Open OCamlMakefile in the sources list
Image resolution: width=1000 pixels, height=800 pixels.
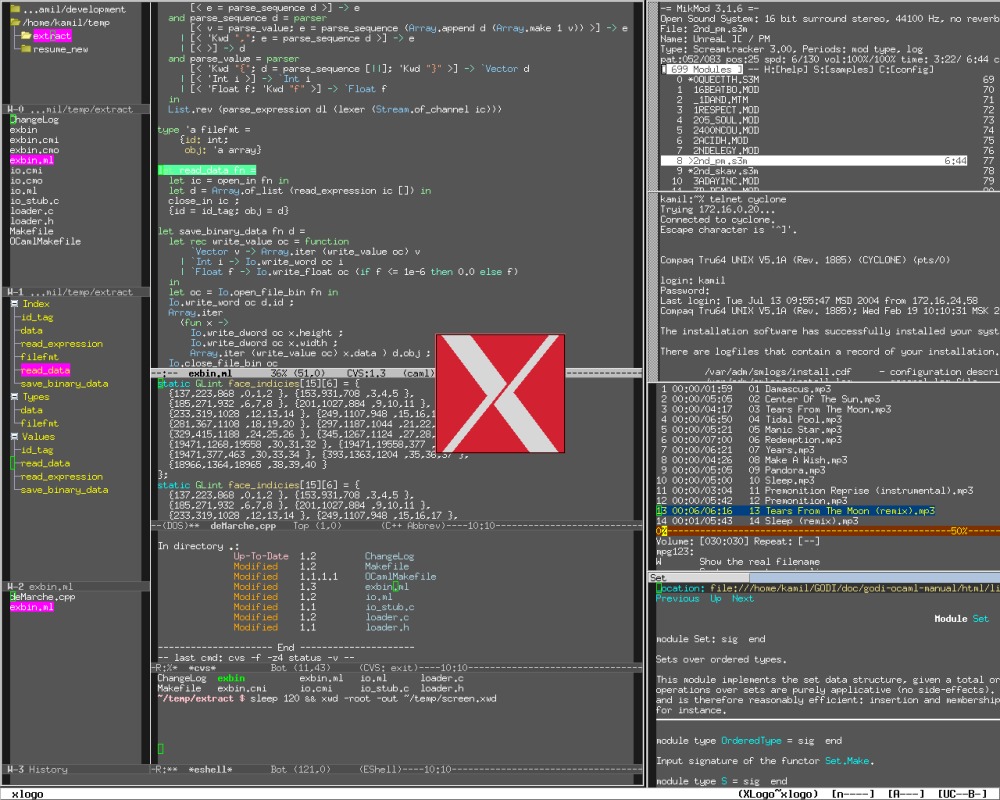click(45, 241)
